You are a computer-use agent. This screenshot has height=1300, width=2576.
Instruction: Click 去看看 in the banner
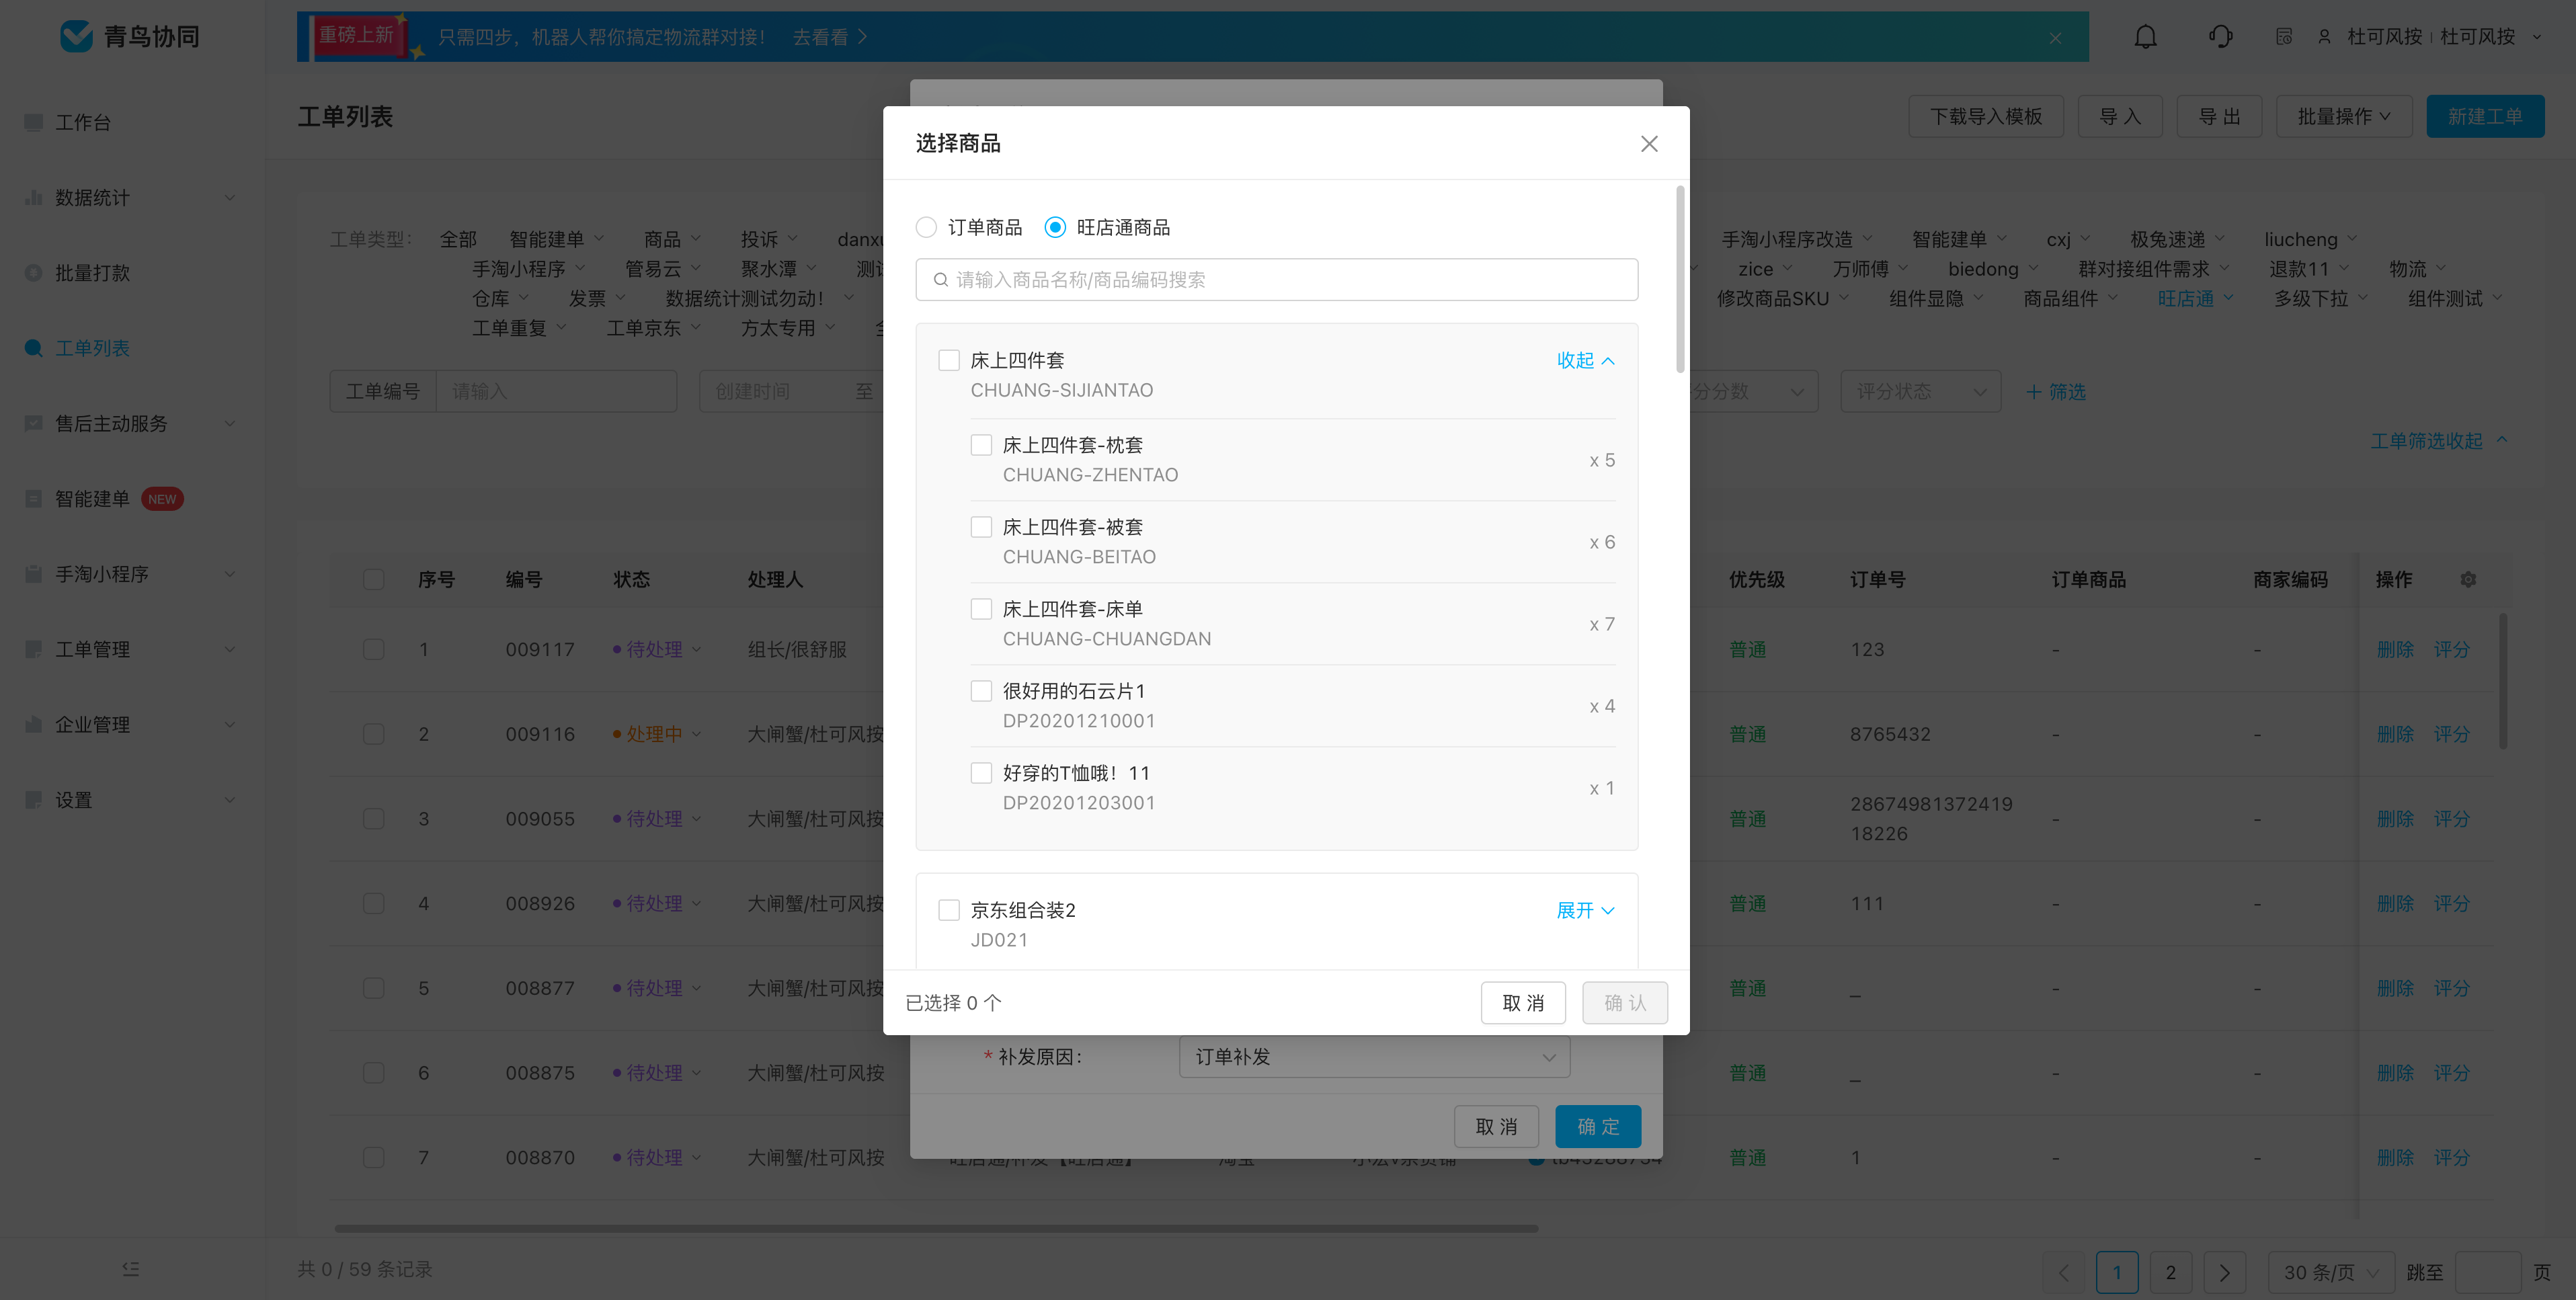click(x=830, y=38)
